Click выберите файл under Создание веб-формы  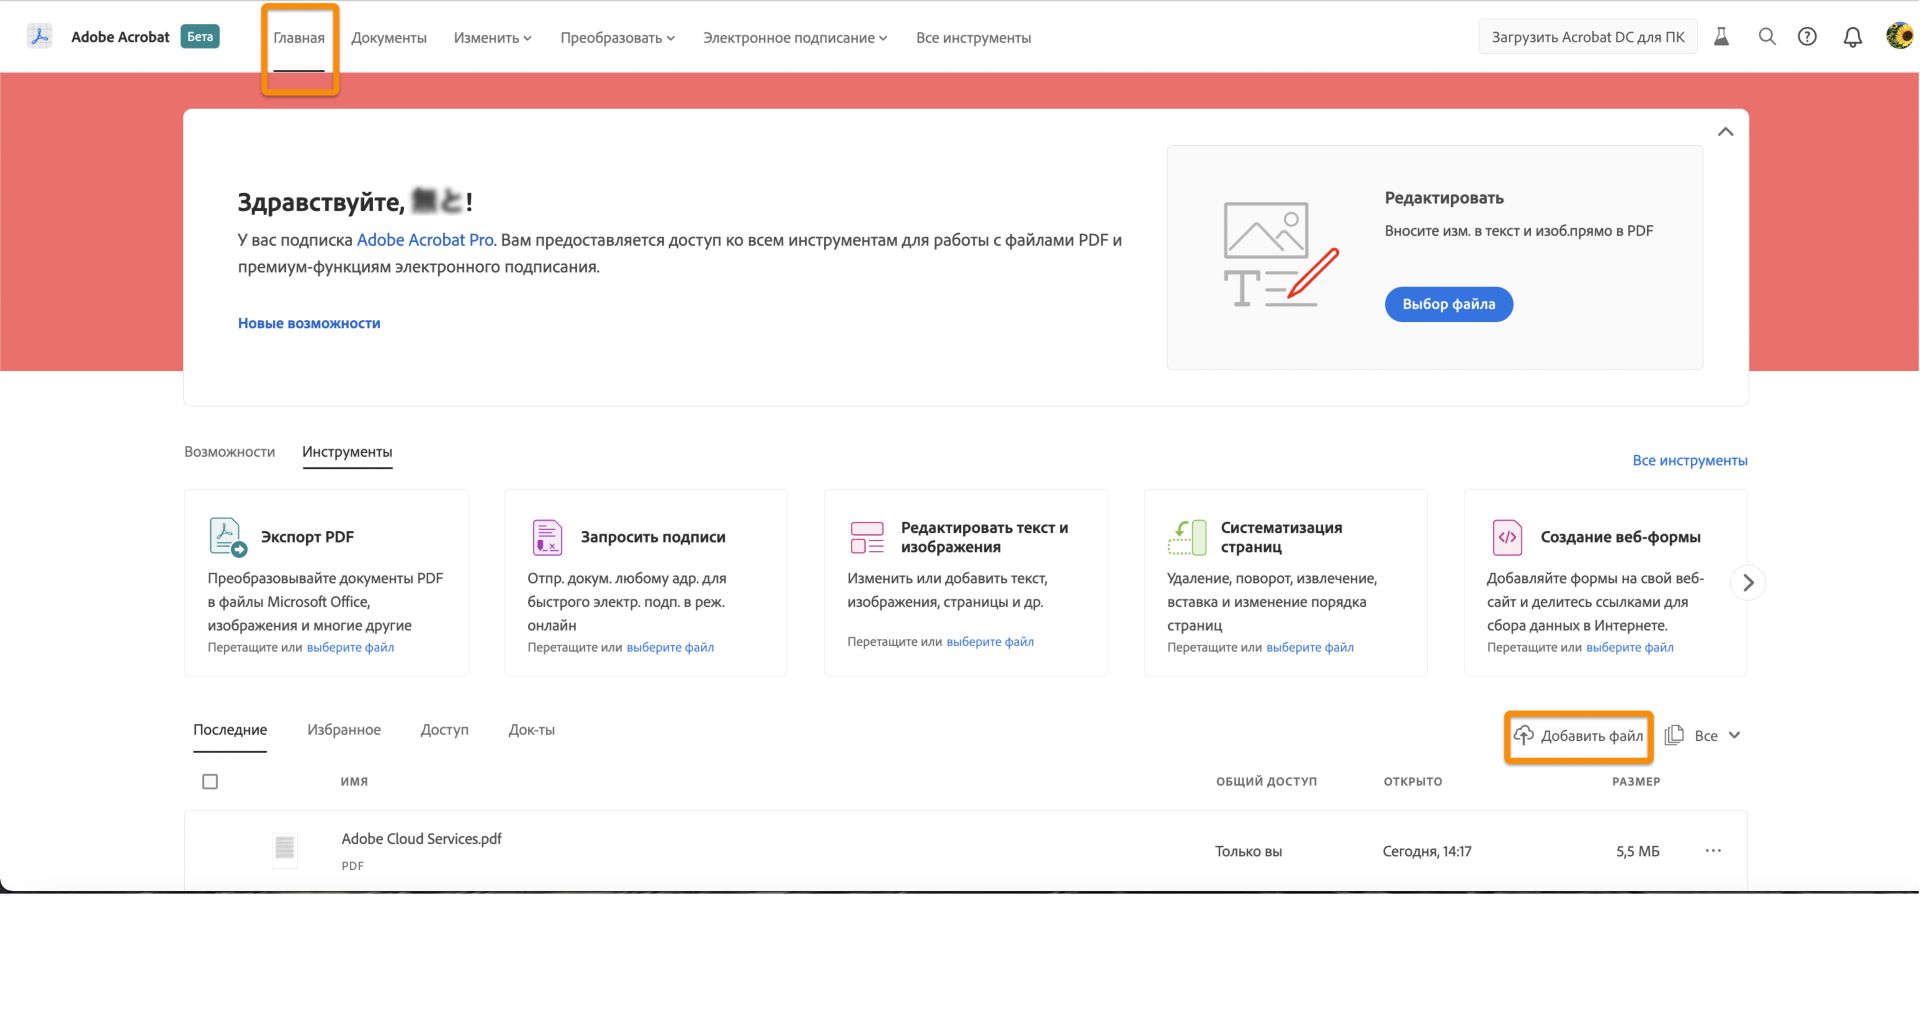(x=1630, y=647)
